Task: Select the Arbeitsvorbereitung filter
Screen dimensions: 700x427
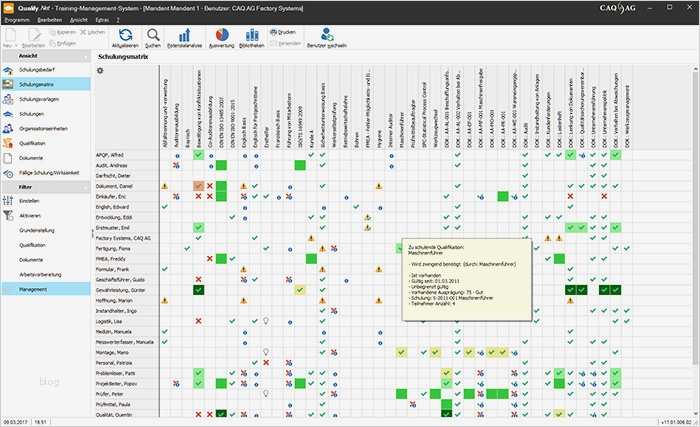Action: pos(46,275)
